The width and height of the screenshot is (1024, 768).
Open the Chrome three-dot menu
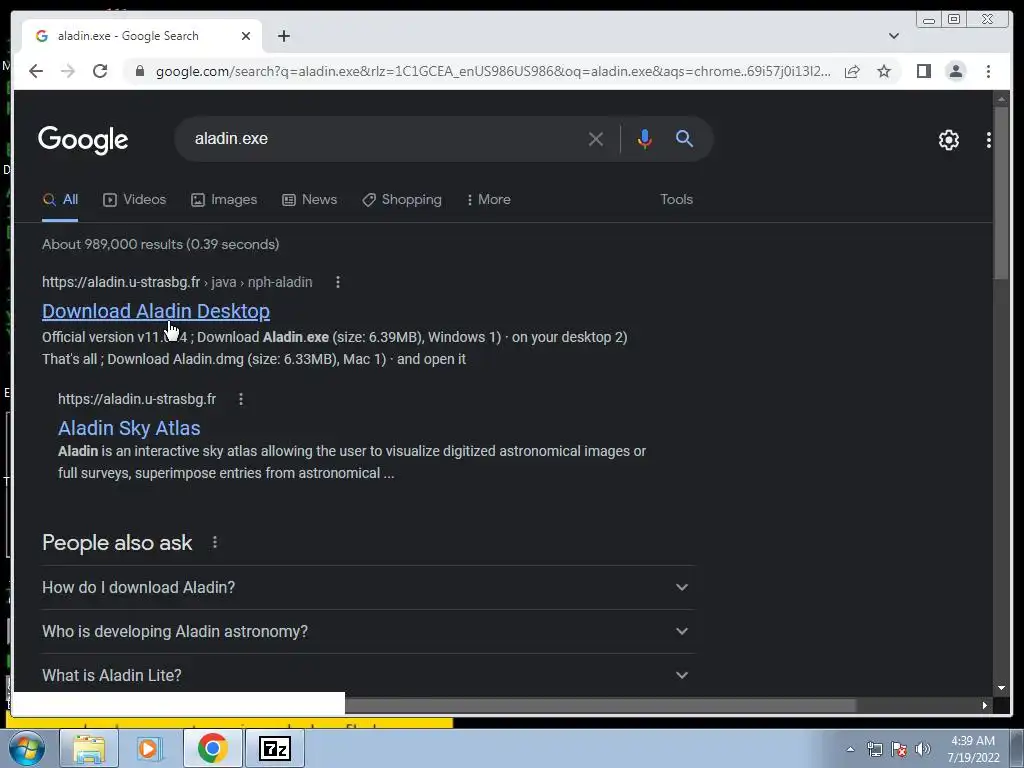tap(988, 71)
